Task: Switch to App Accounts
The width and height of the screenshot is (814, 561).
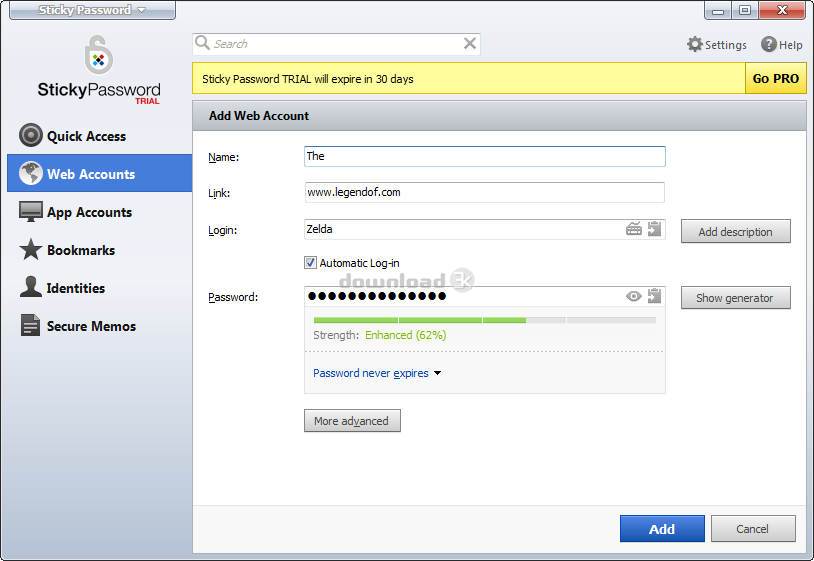Action: click(x=99, y=212)
